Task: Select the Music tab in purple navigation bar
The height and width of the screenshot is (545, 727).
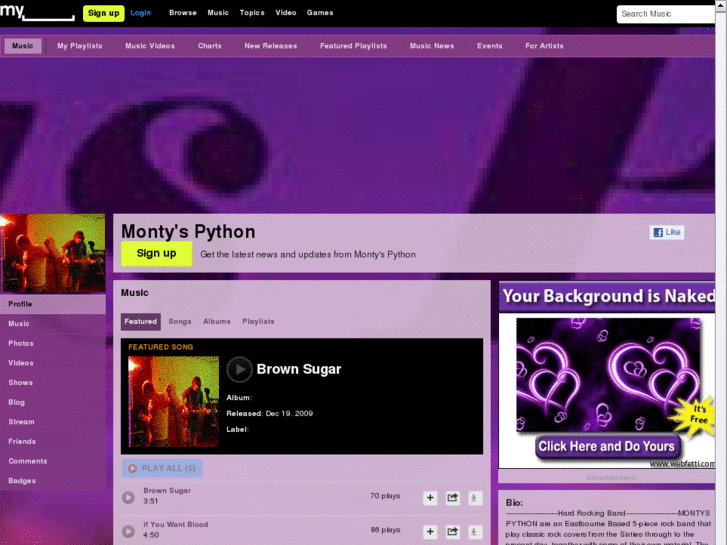Action: [x=23, y=46]
